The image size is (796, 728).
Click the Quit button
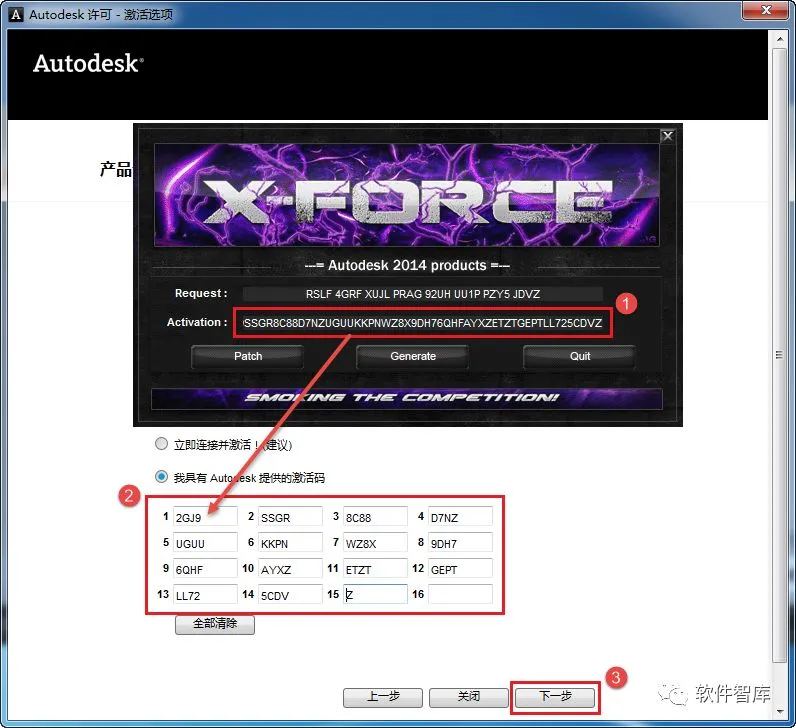point(579,356)
